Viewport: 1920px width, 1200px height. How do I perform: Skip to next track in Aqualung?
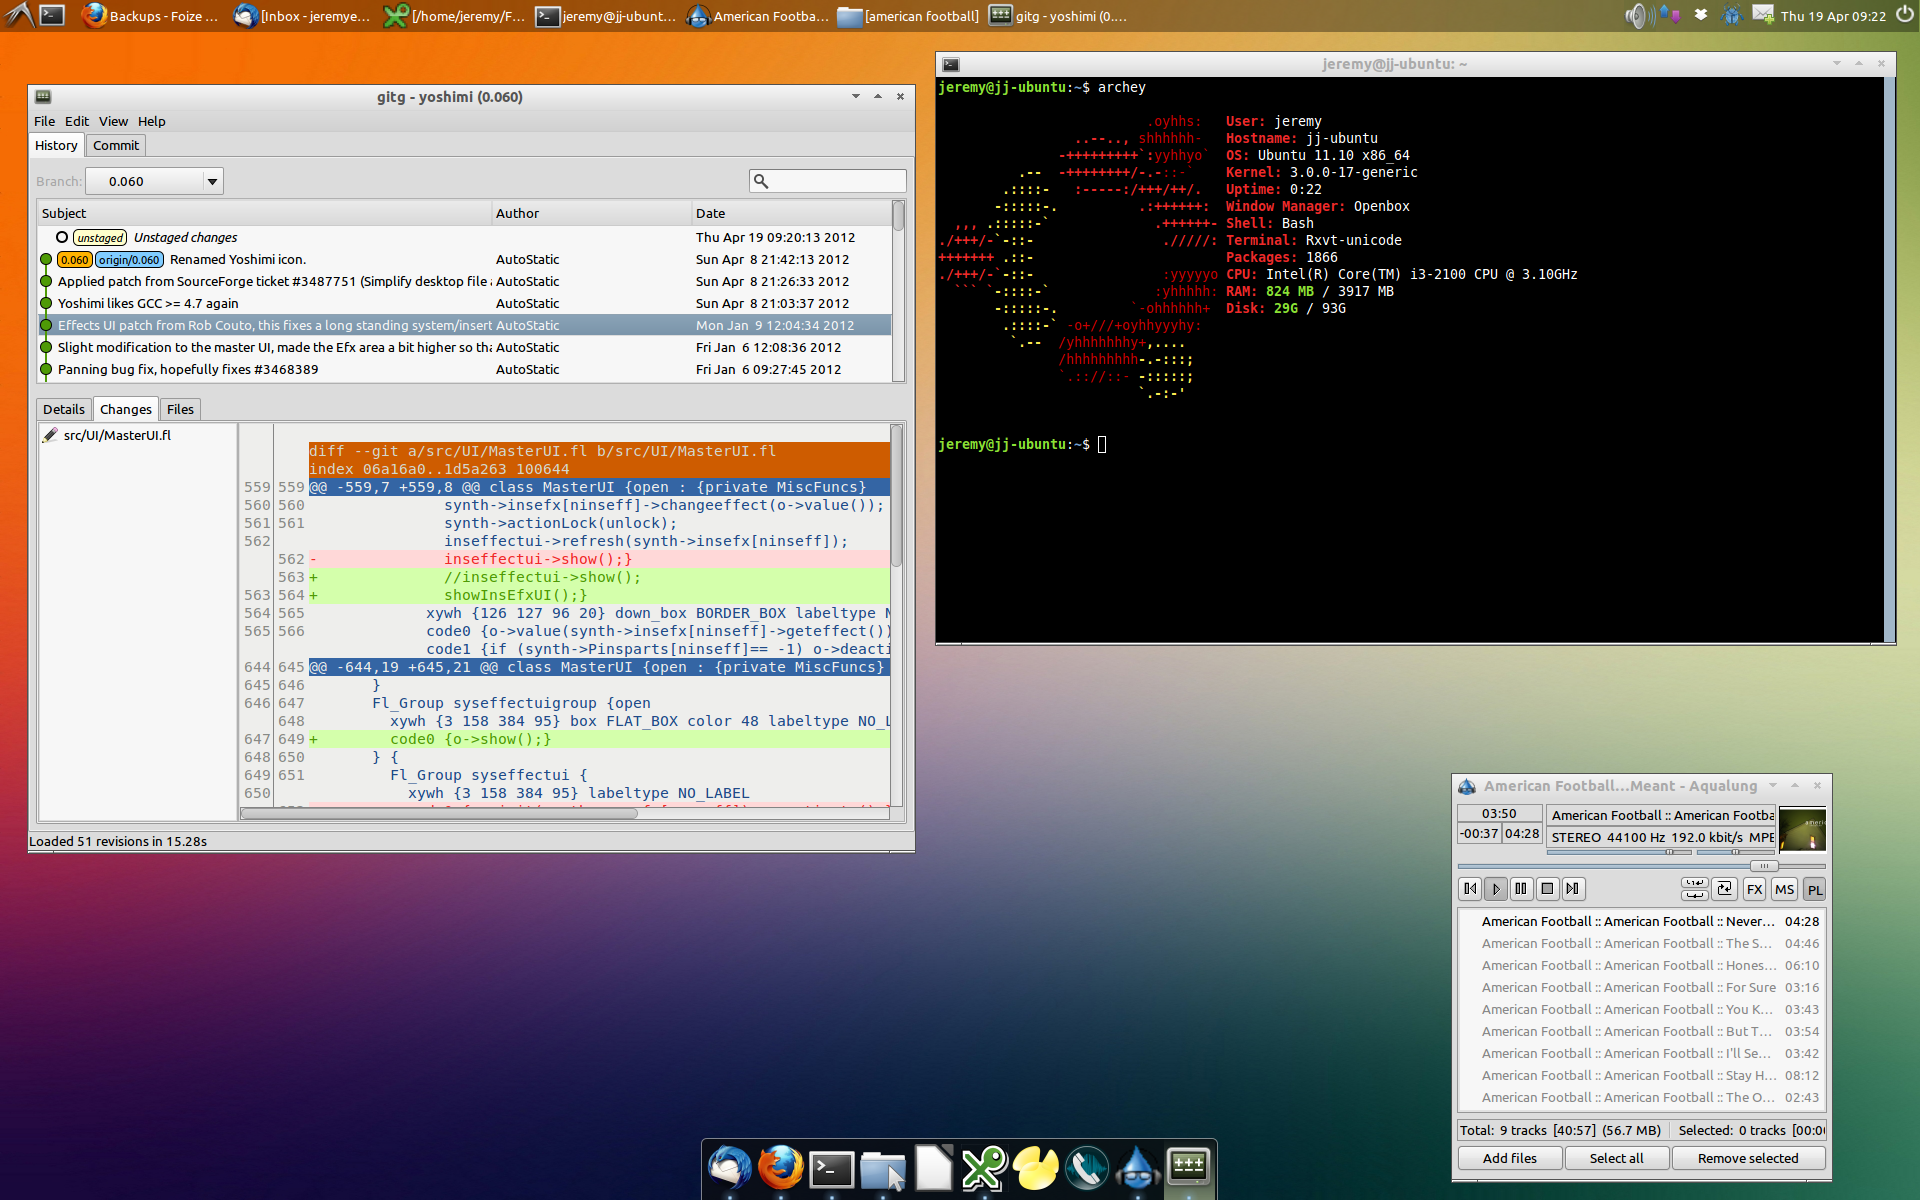click(1573, 889)
